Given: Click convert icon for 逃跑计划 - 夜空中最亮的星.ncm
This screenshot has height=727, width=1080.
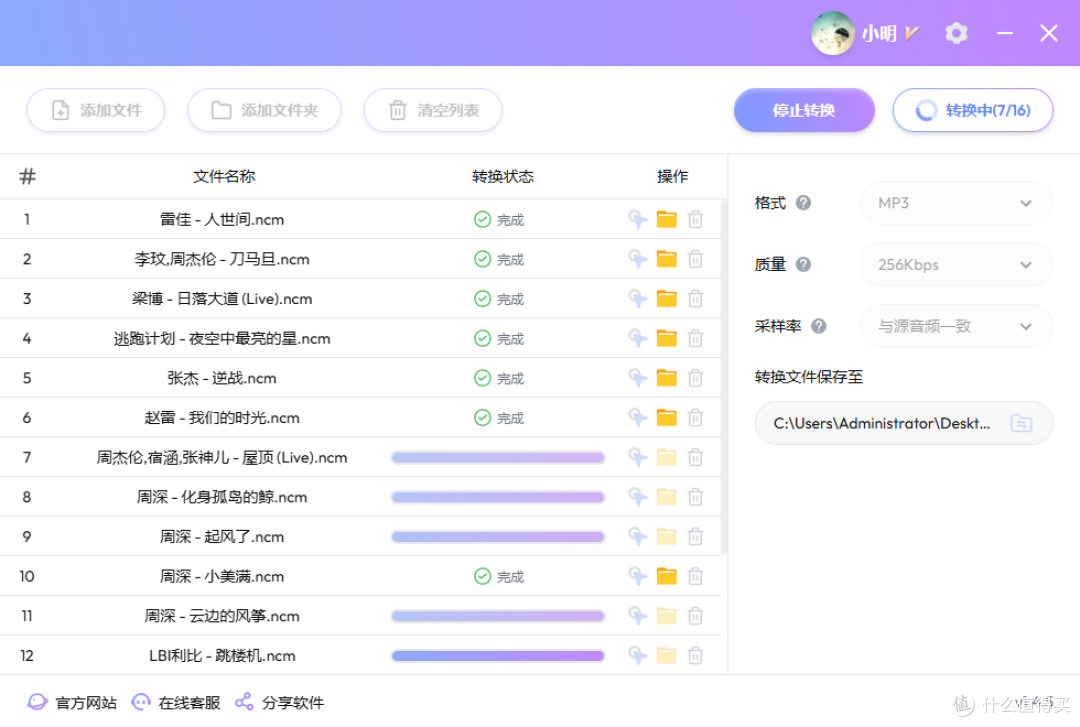Looking at the screenshot, I should click(x=638, y=338).
